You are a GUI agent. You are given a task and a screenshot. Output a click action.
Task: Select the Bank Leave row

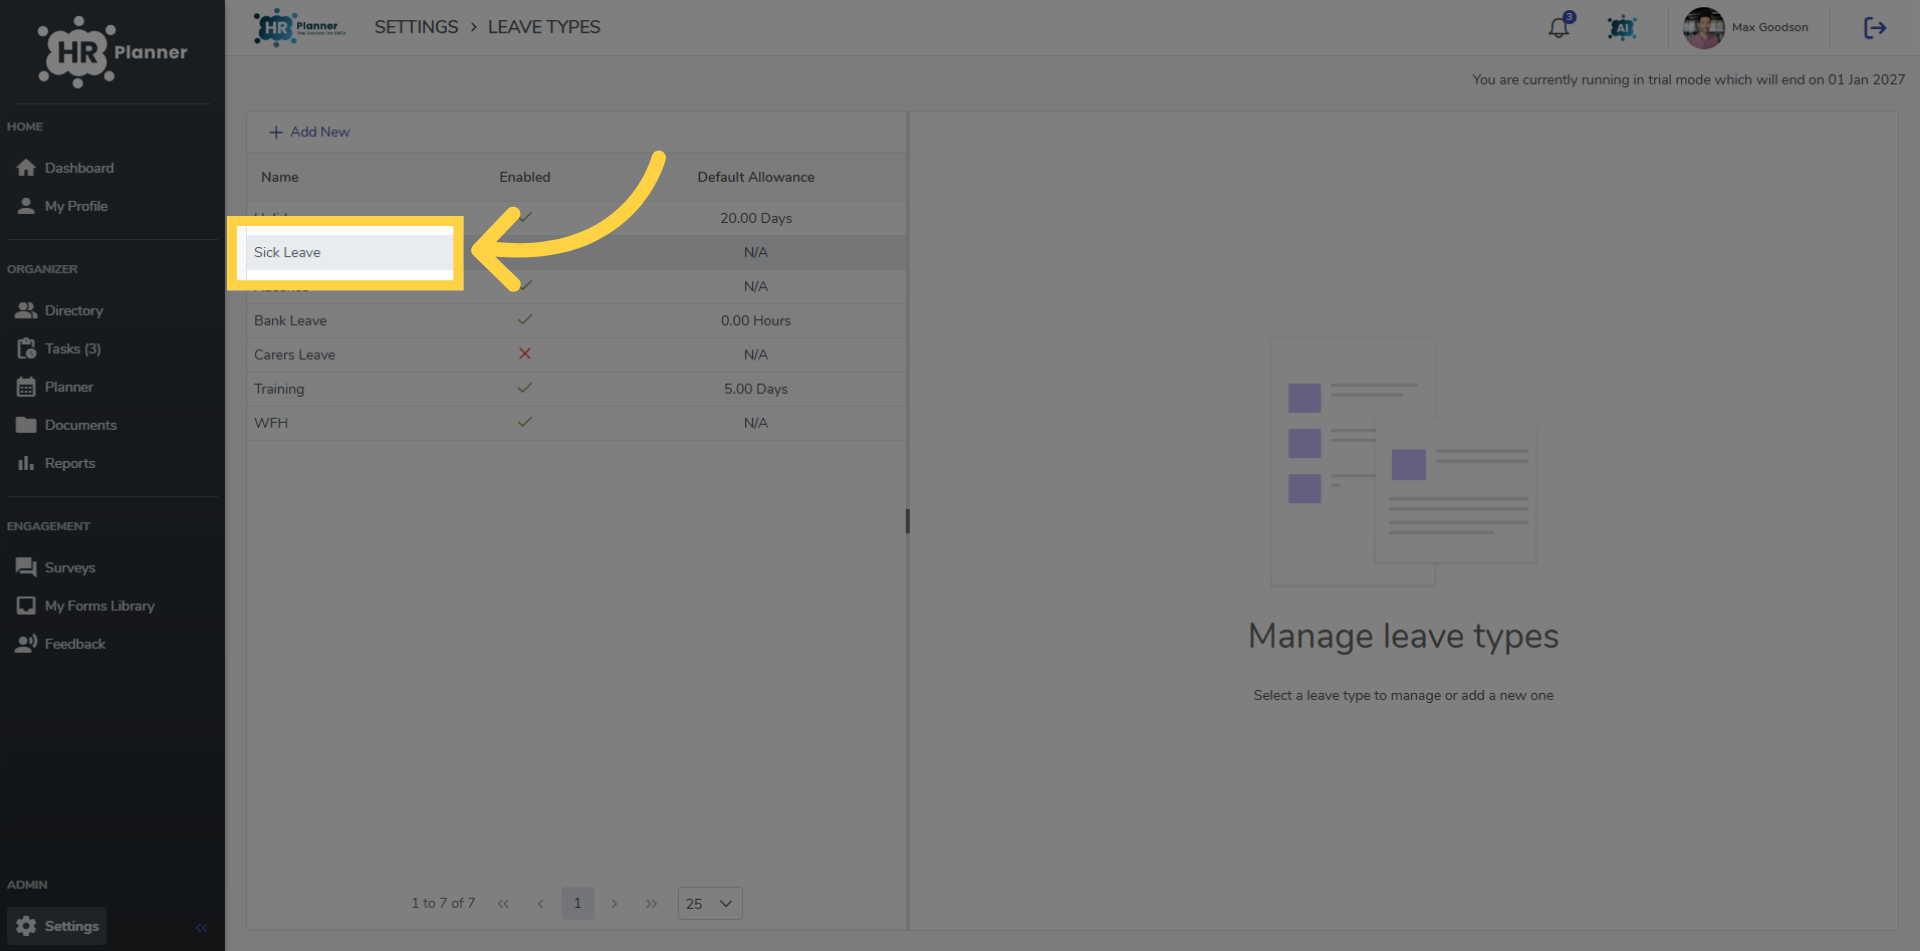[x=577, y=321]
